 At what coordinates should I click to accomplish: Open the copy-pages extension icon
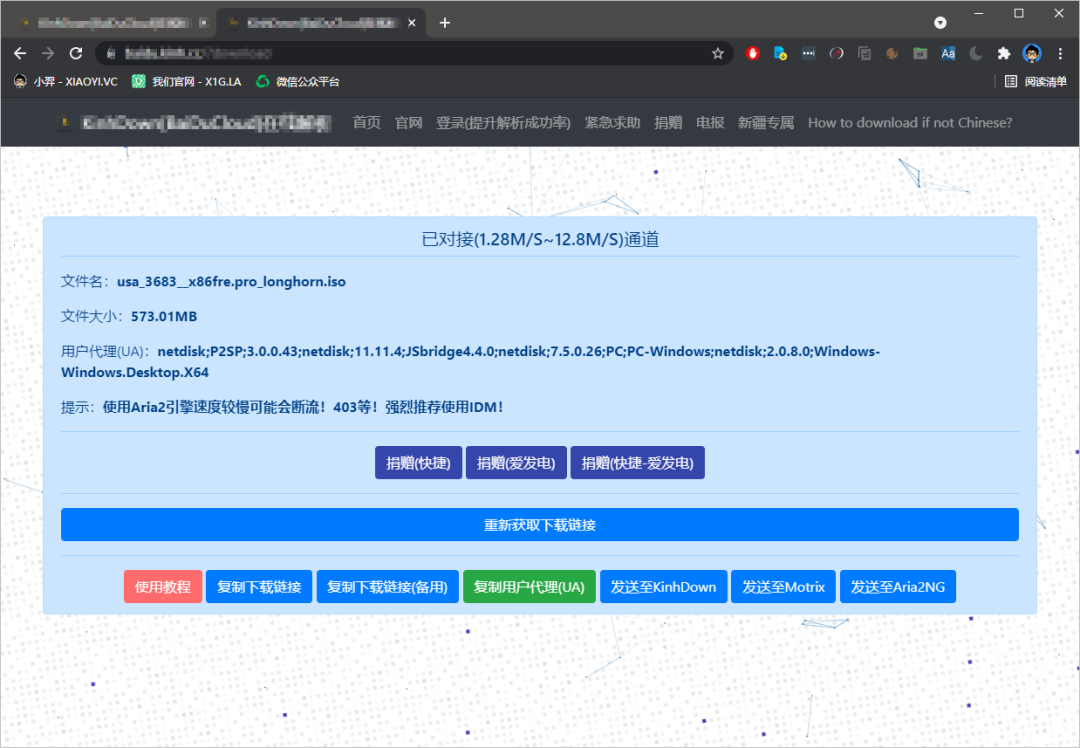(864, 53)
